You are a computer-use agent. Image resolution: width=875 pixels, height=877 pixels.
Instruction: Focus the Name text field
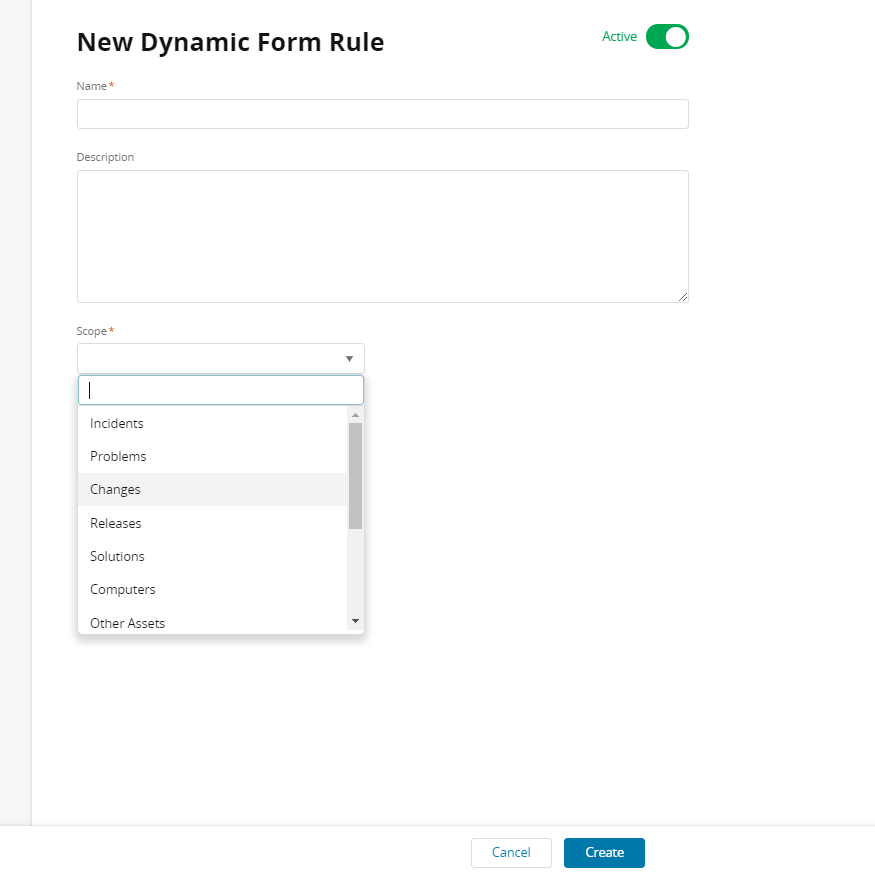pyautogui.click(x=382, y=114)
